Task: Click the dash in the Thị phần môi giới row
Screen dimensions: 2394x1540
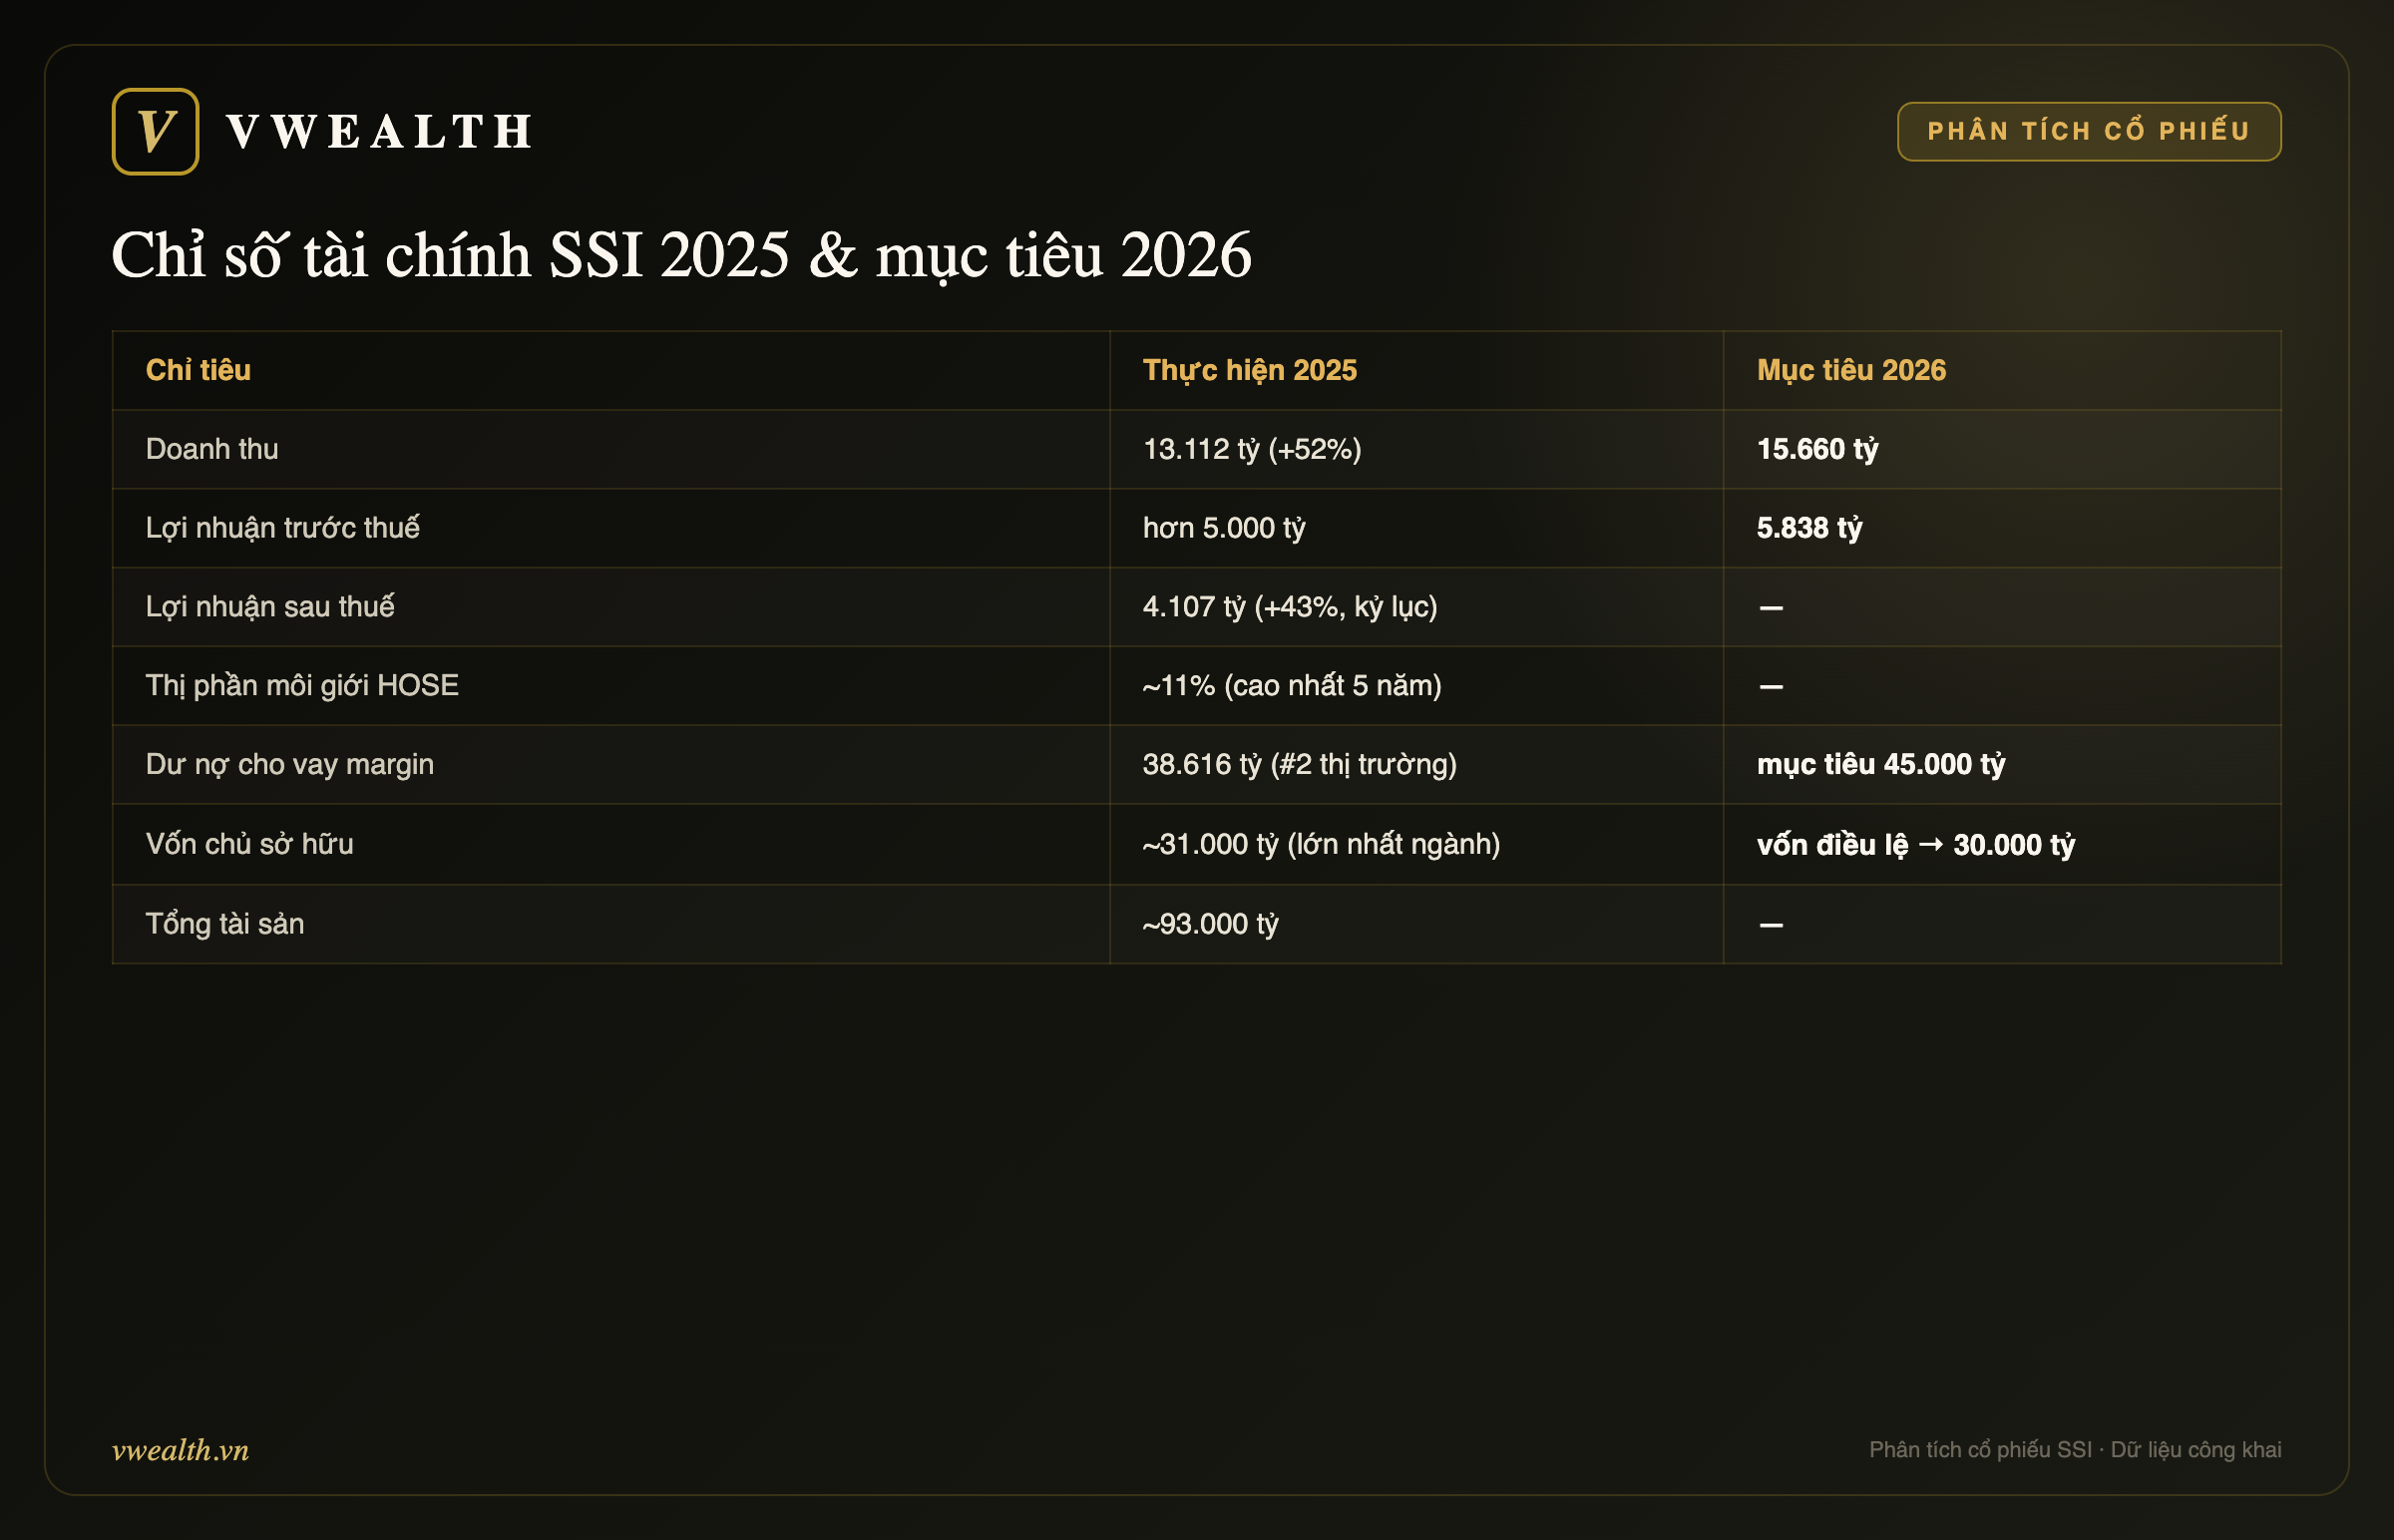Action: click(x=1771, y=687)
